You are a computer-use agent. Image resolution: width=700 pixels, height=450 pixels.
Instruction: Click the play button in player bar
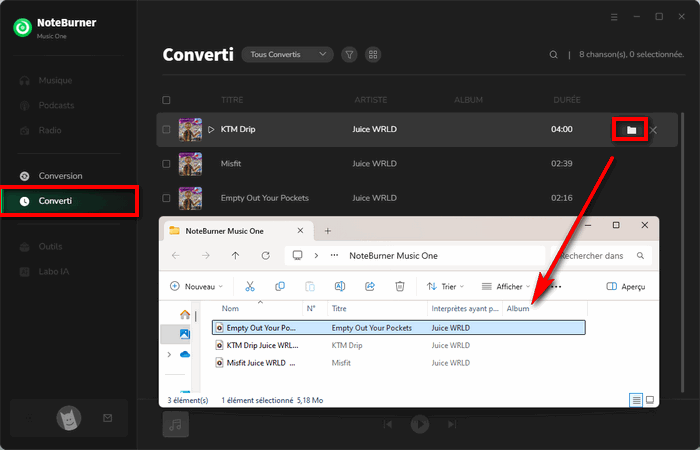click(420, 424)
